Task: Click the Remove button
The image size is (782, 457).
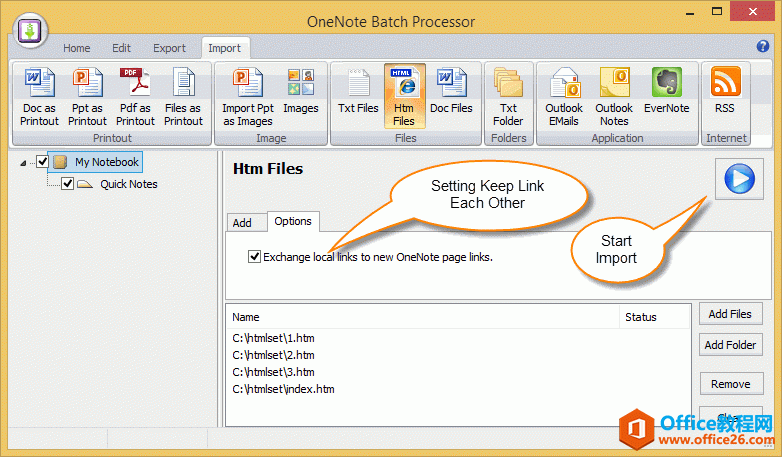Action: click(731, 384)
